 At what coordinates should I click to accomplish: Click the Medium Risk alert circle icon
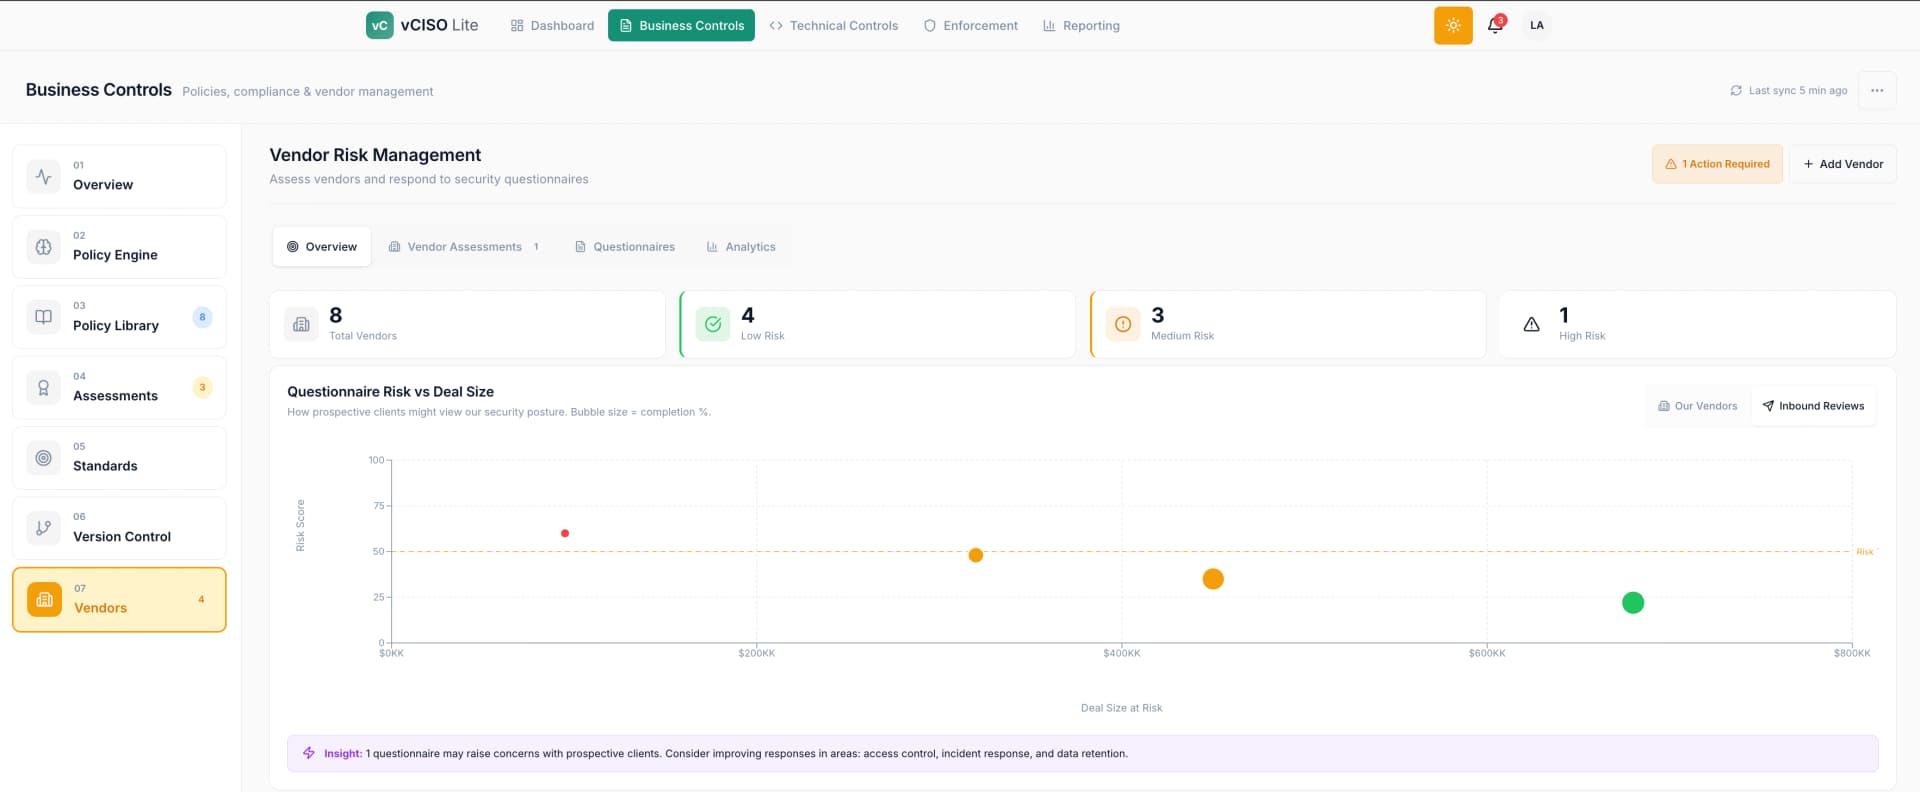point(1123,324)
